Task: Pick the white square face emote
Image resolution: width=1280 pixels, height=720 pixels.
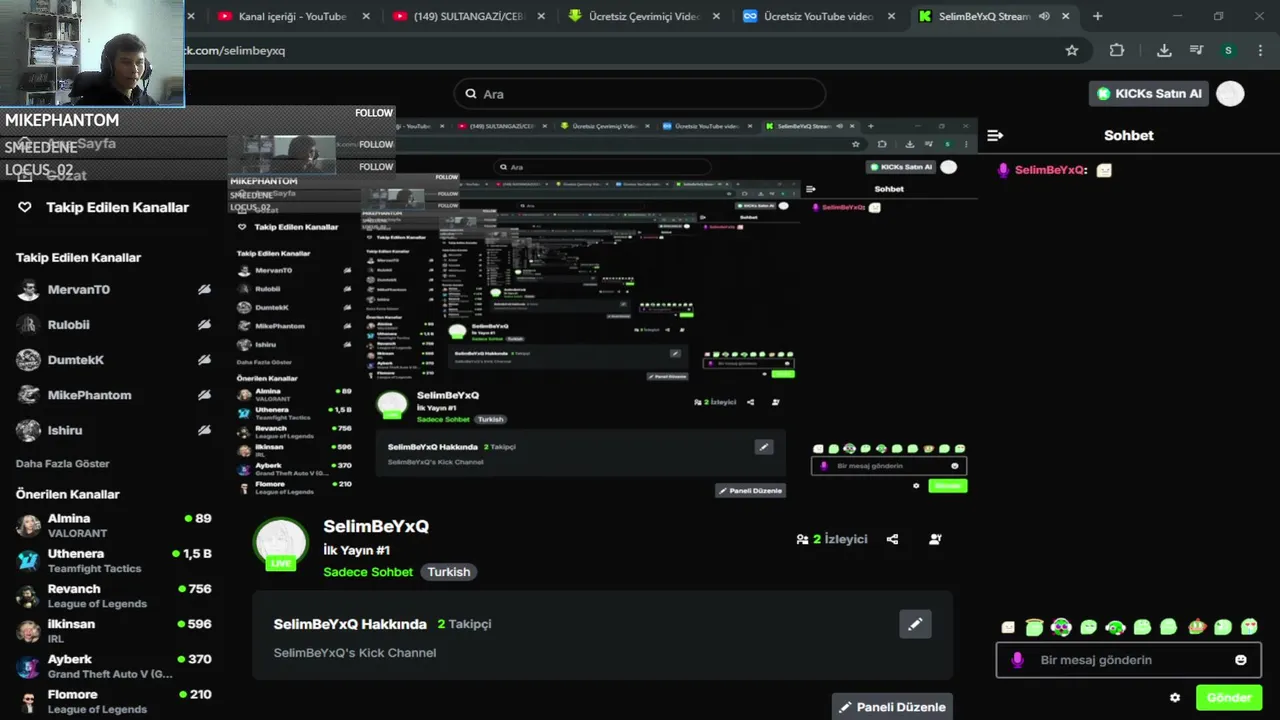Action: (1008, 627)
